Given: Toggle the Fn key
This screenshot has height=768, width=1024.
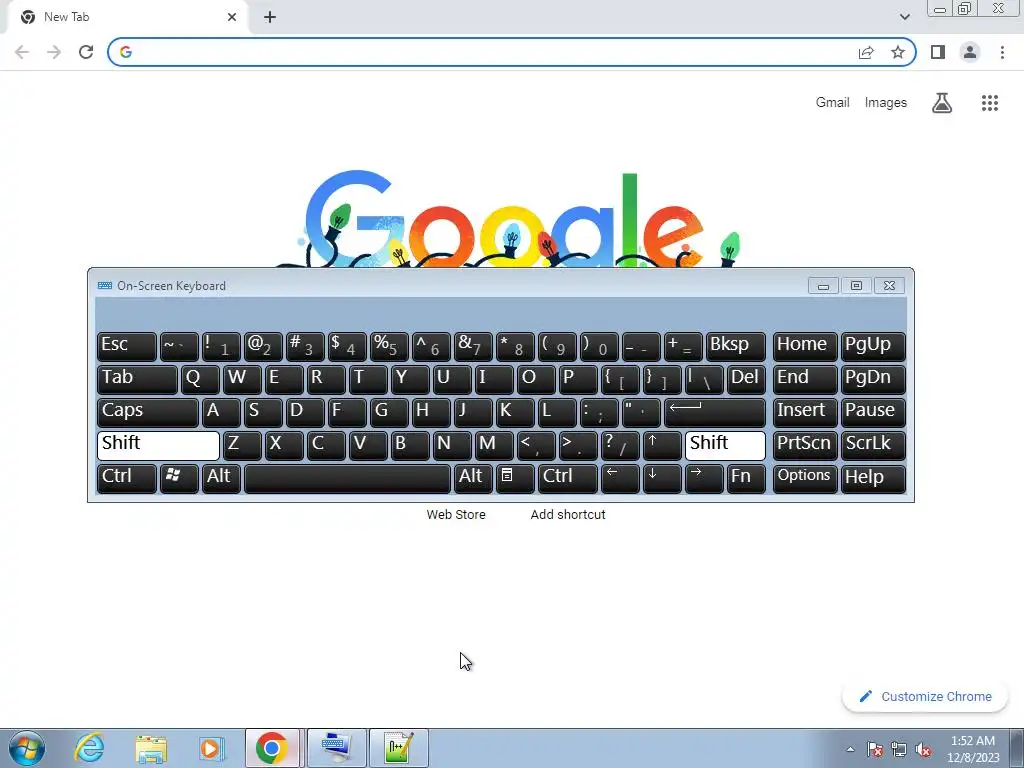Looking at the screenshot, I should (746, 478).
